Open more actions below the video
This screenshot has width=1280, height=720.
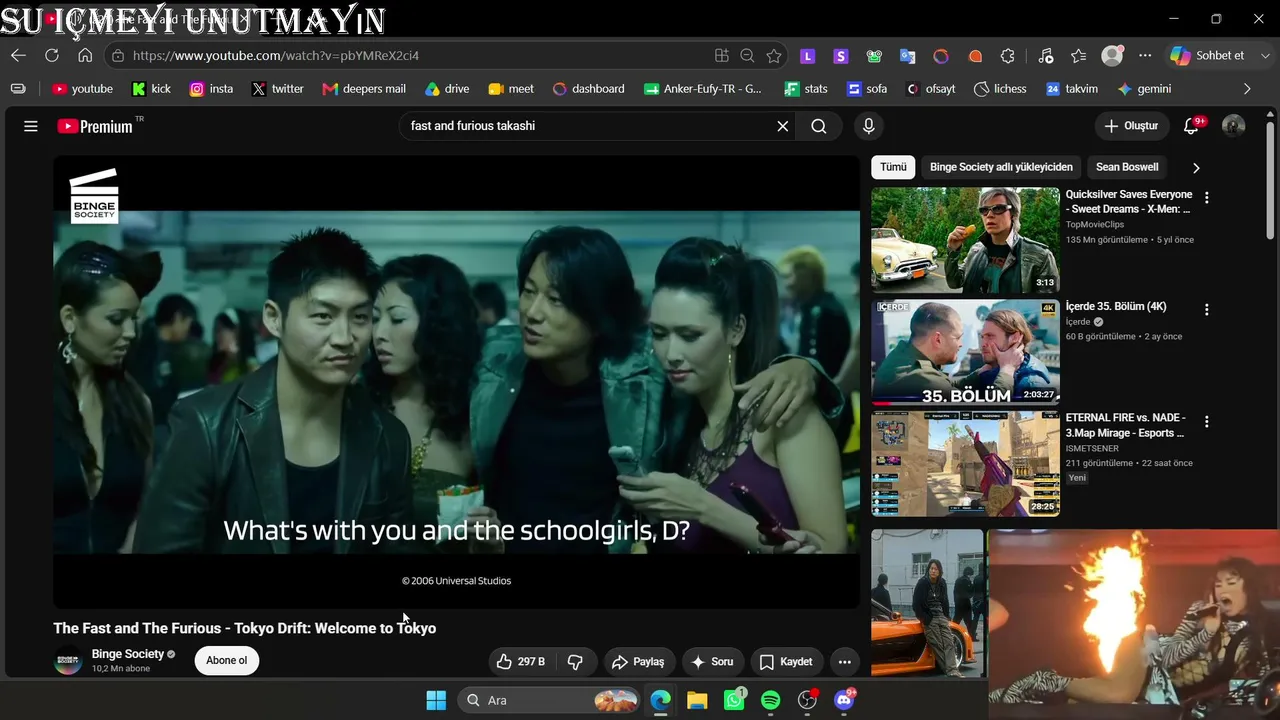point(845,662)
